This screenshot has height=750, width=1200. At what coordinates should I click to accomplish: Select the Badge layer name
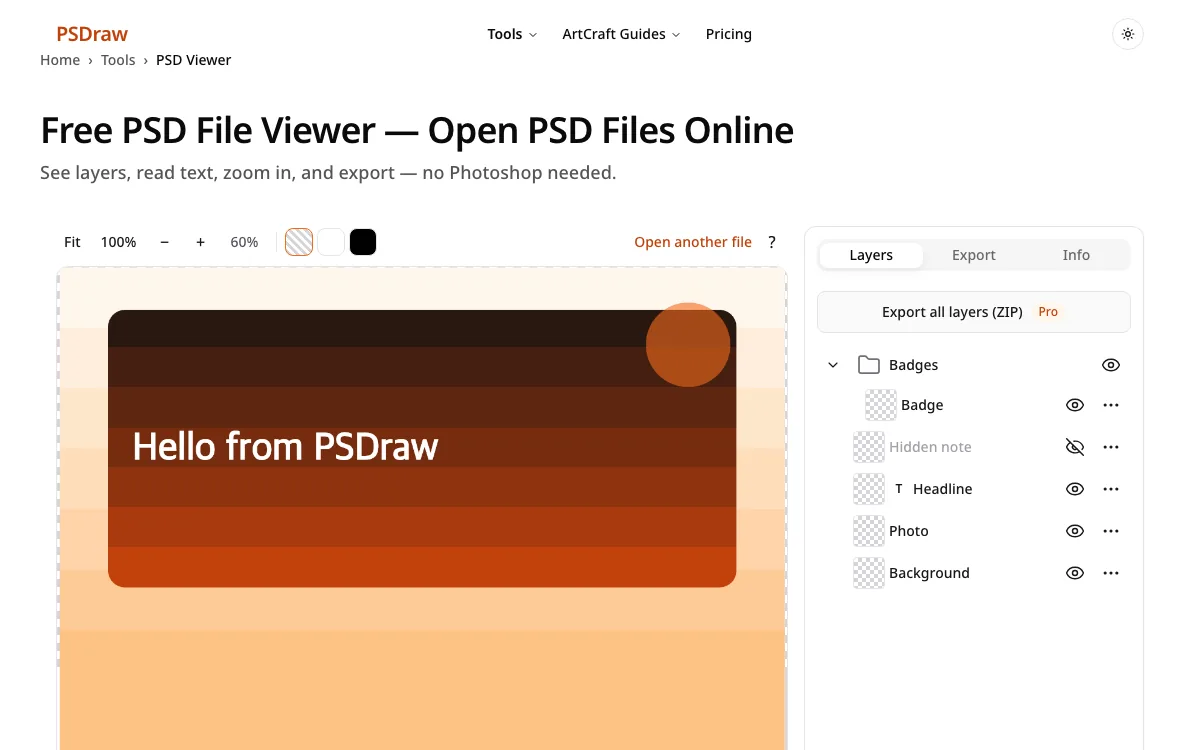[x=922, y=405]
